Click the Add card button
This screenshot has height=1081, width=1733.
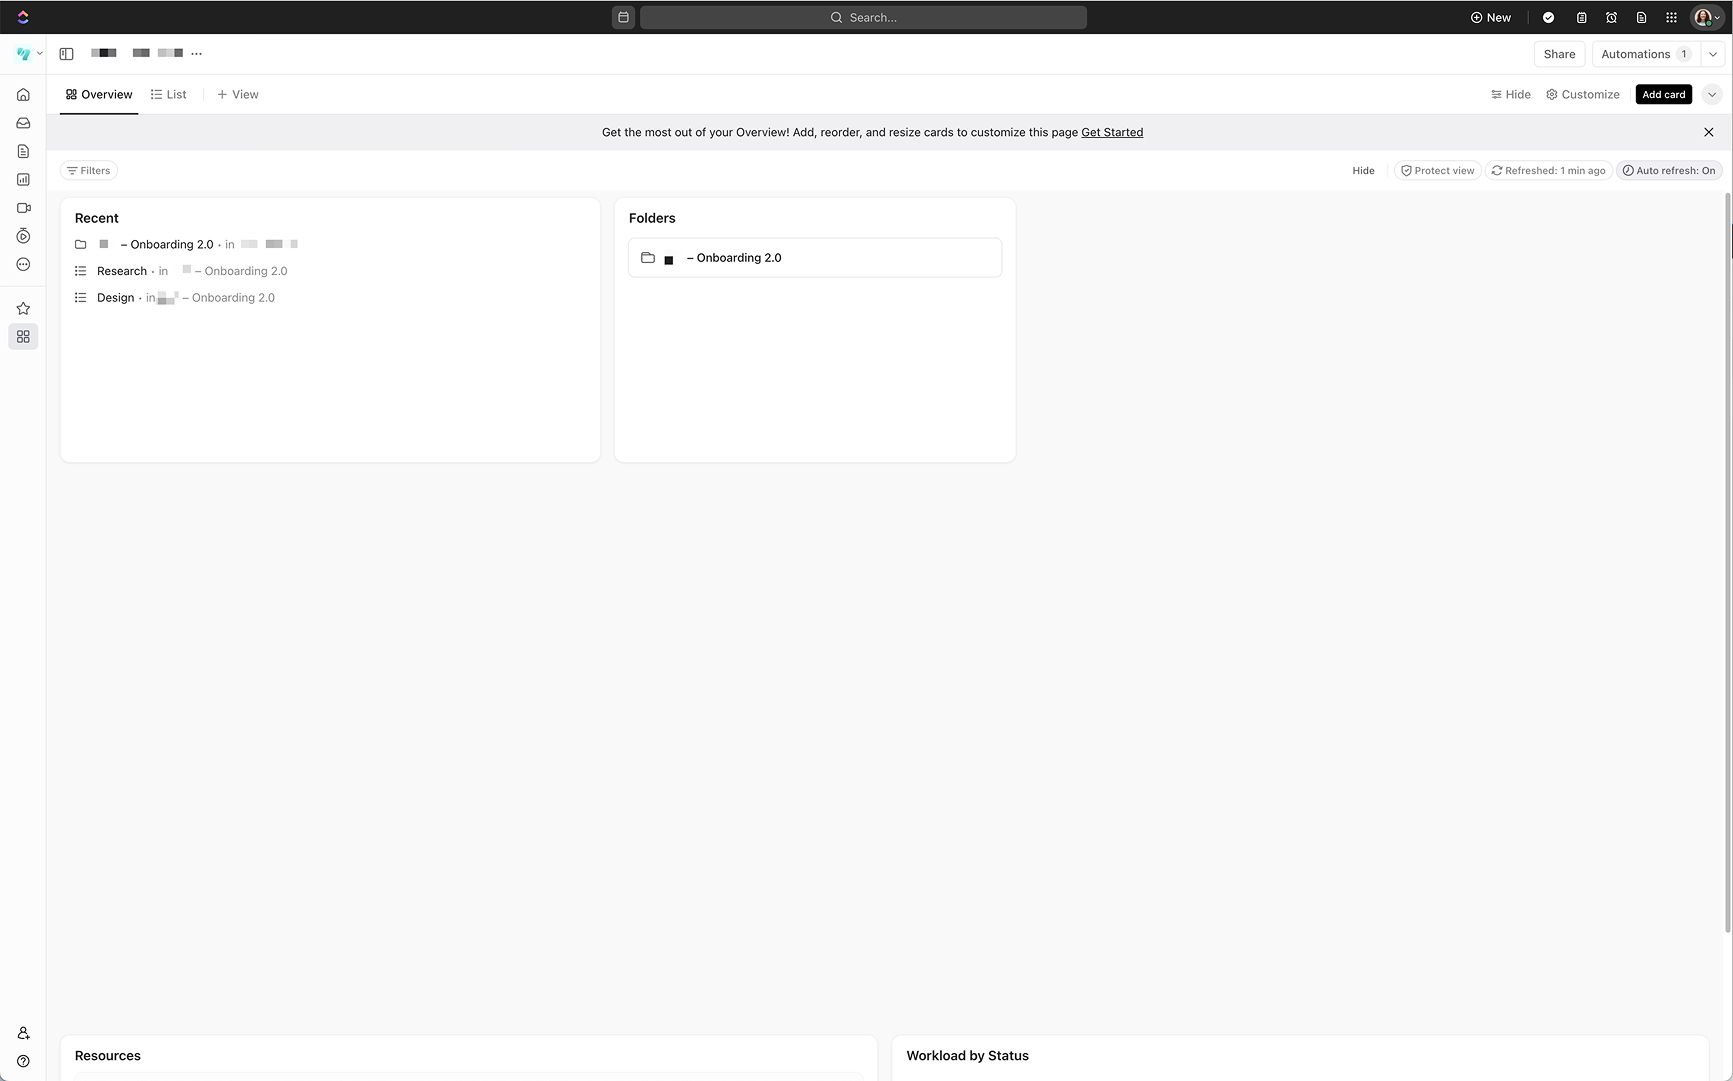click(1663, 94)
